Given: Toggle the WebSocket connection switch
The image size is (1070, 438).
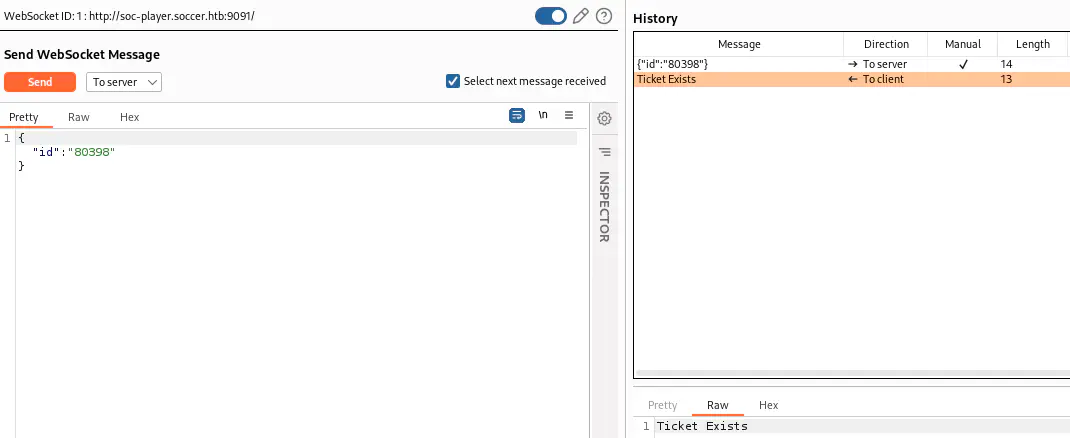Looking at the screenshot, I should point(551,16).
